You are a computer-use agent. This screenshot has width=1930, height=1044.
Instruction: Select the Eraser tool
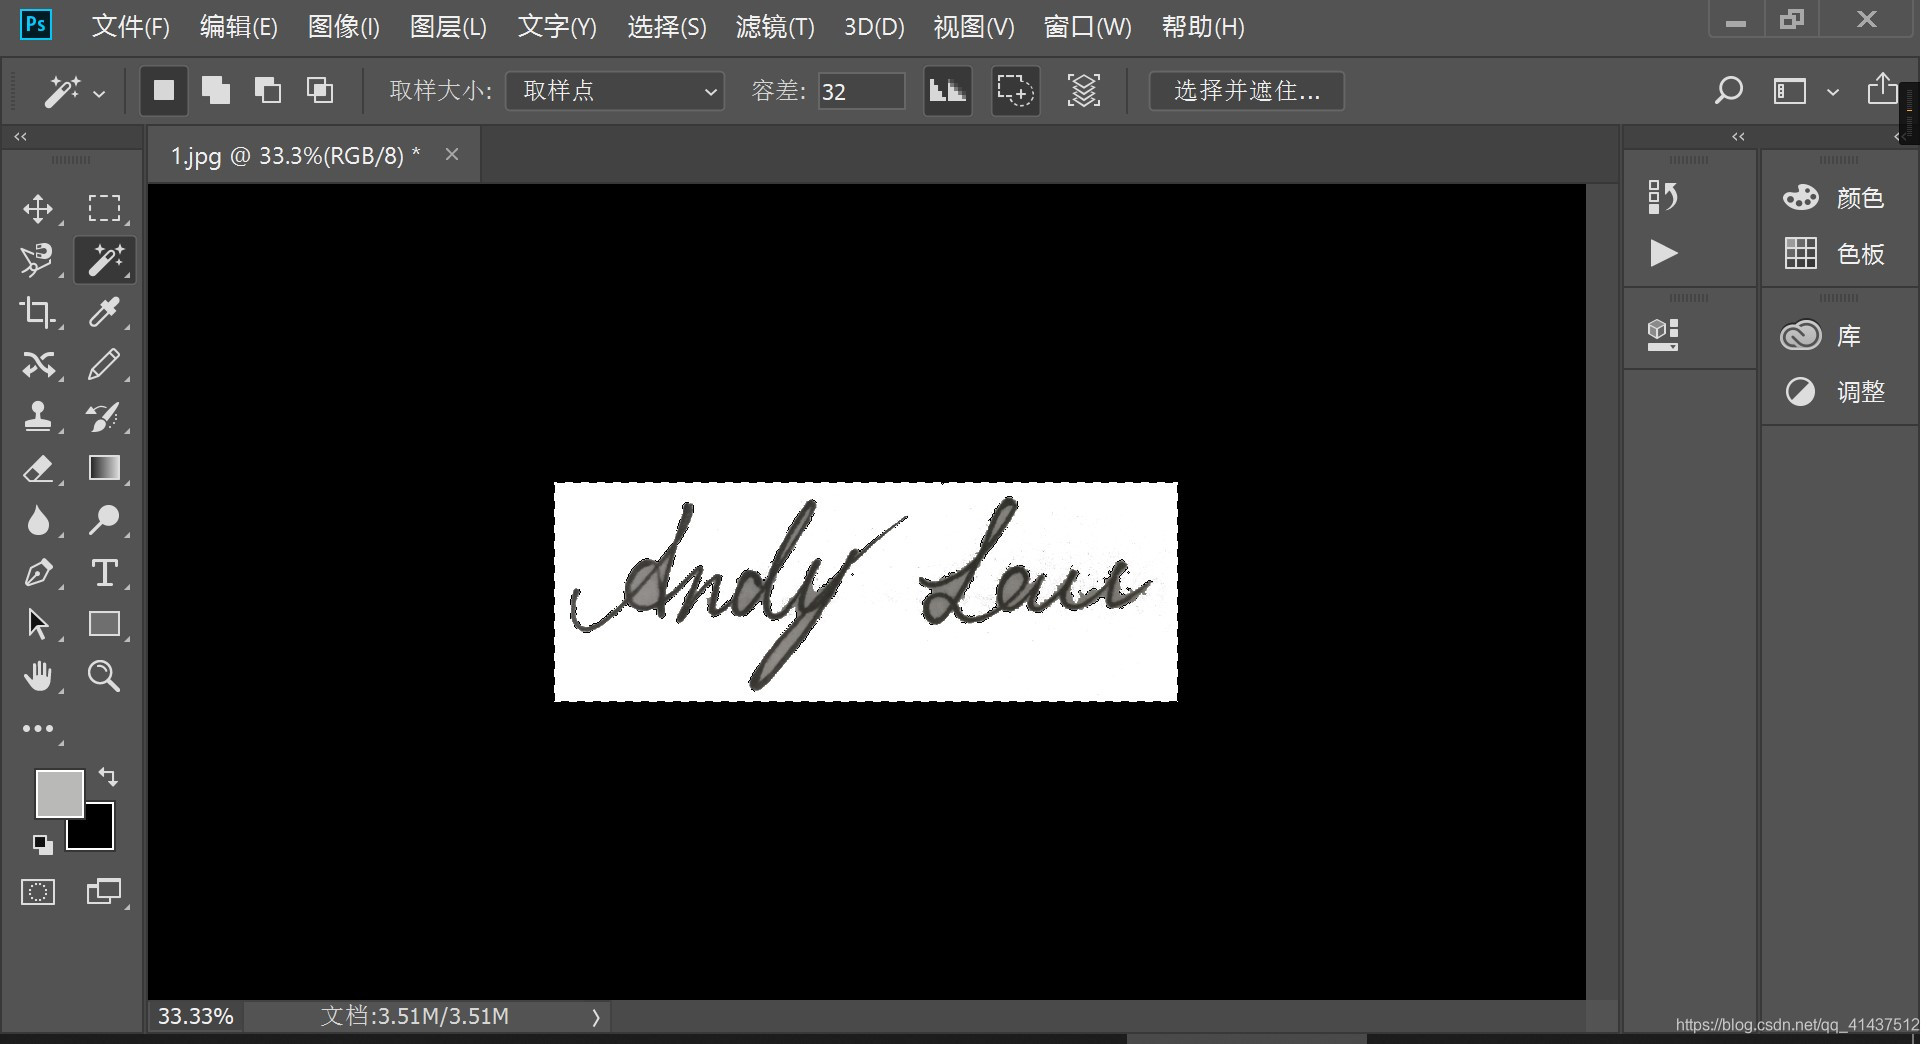(38, 469)
